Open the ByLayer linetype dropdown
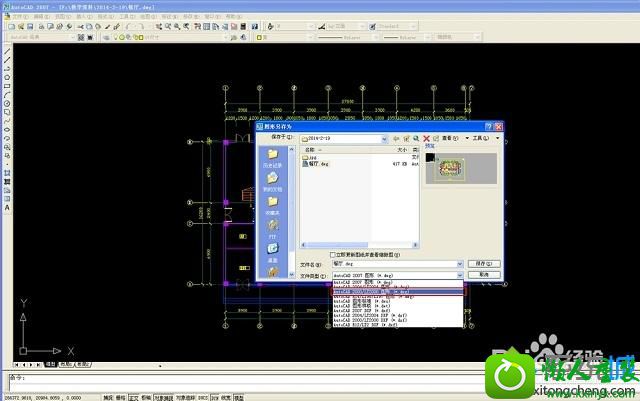Screen dimensions: 640x401 pyautogui.click(x=375, y=37)
